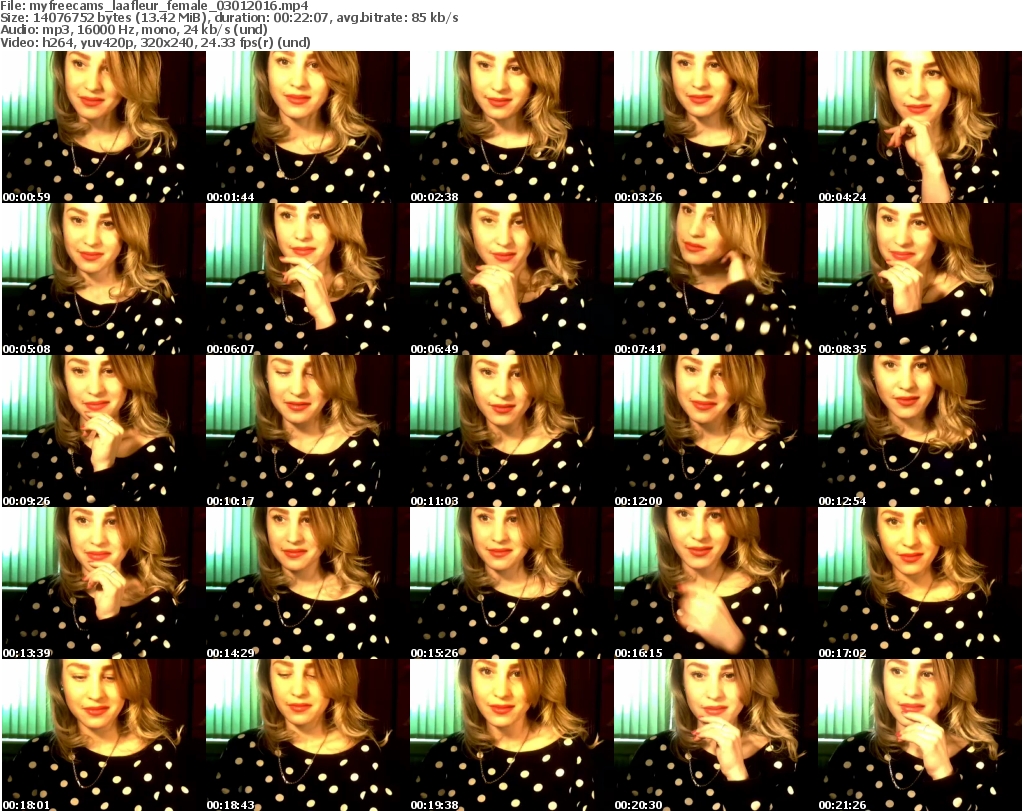Choose the frame captured at 00:21:26

click(x=920, y=735)
